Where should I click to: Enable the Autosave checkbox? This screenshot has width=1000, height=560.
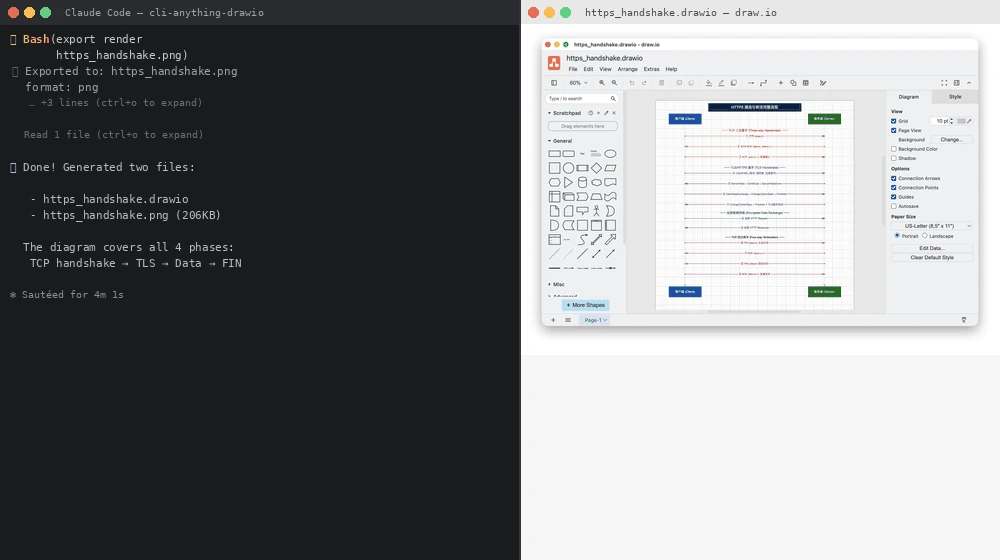[893, 206]
